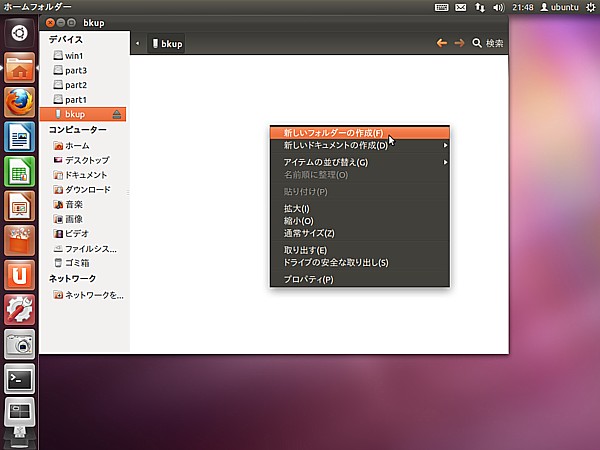Expand アイテムの並び替え(G) submenu

pyautogui.click(x=360, y=162)
